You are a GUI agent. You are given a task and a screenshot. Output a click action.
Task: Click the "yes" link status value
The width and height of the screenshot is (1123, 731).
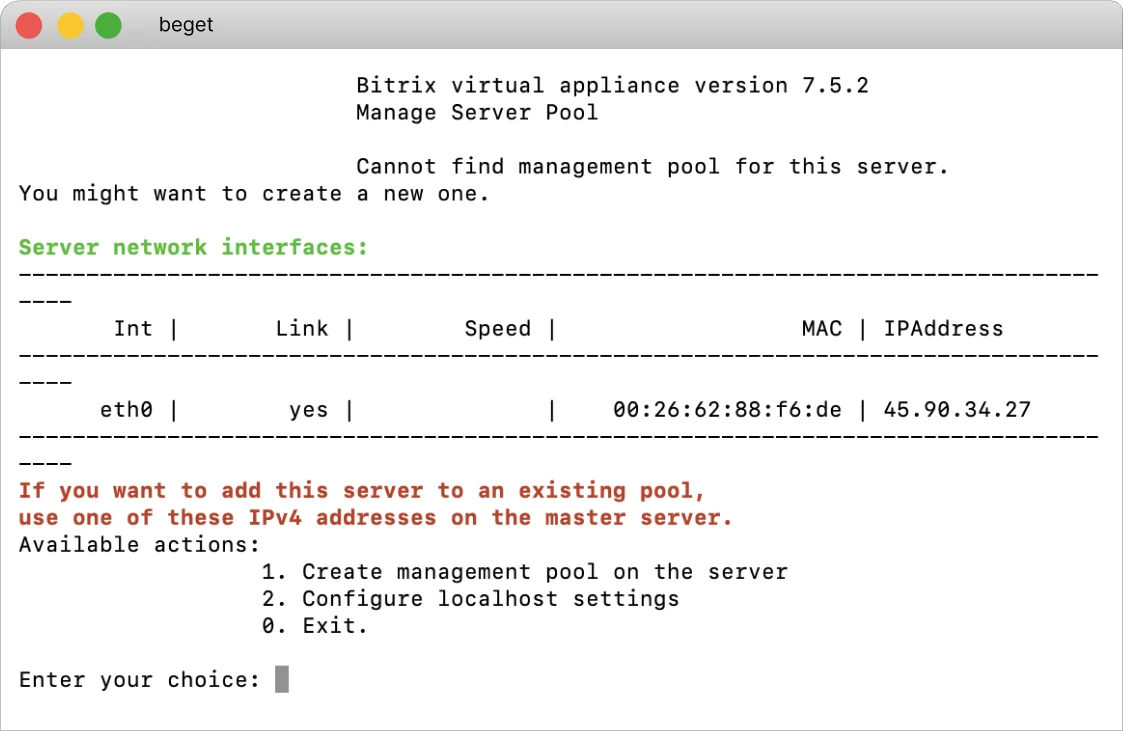tap(308, 409)
